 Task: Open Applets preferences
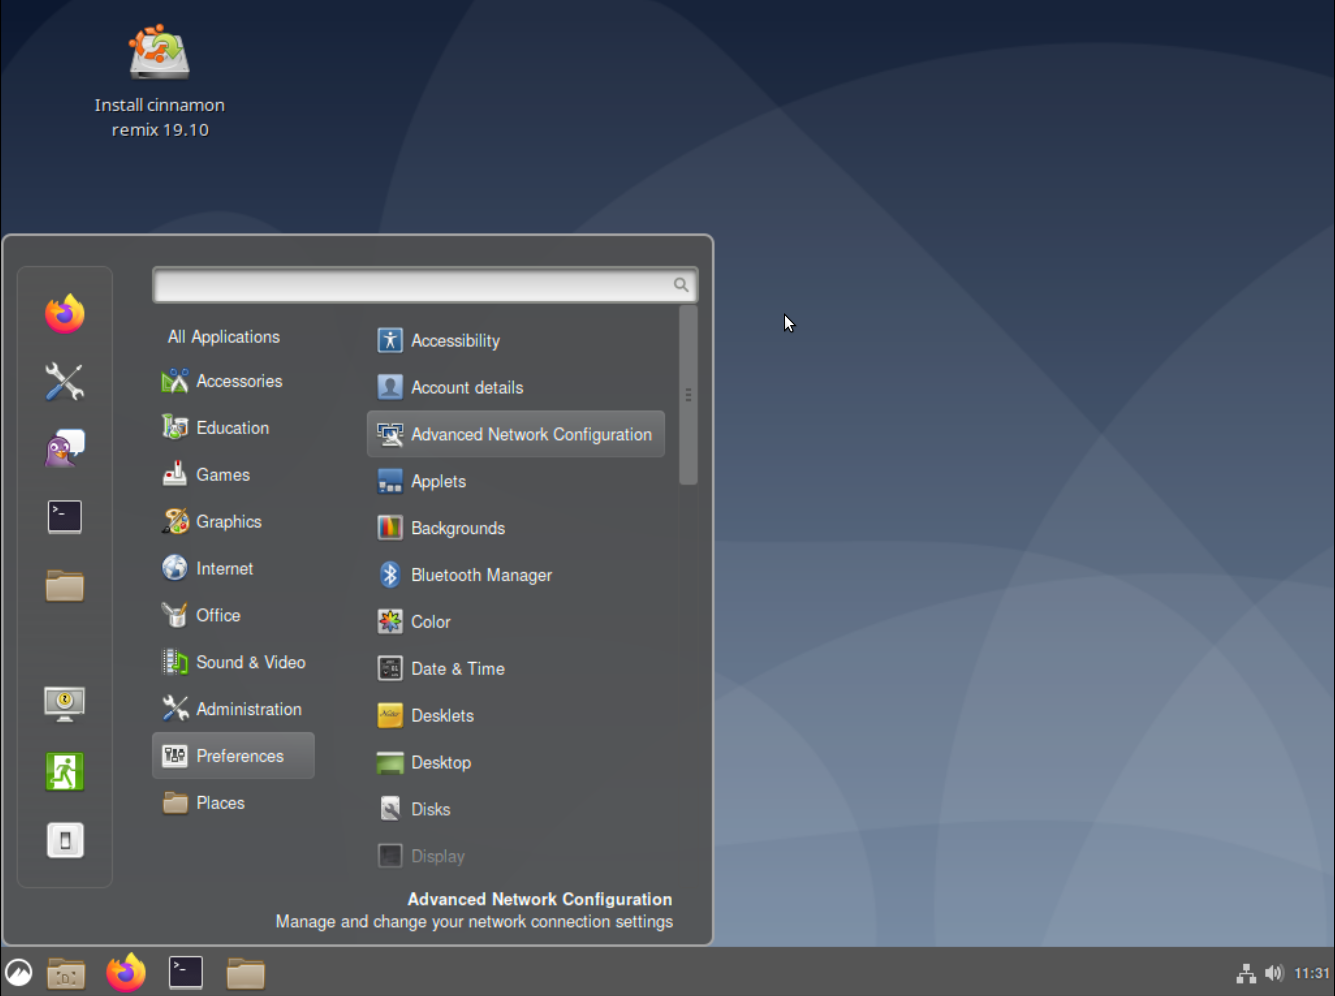pos(516,482)
